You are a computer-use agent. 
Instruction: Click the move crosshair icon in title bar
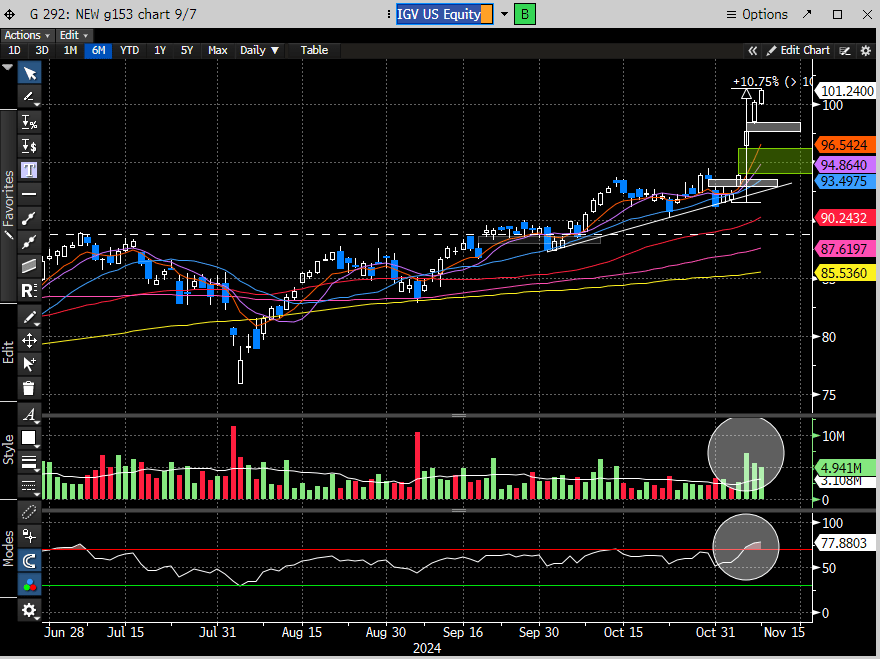[10, 15]
